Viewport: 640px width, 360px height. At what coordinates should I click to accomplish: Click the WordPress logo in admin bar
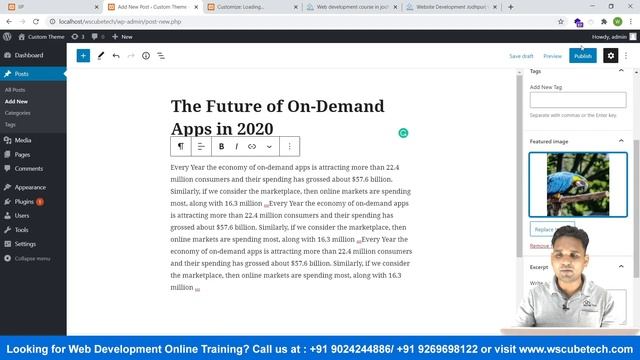[x=7, y=37]
